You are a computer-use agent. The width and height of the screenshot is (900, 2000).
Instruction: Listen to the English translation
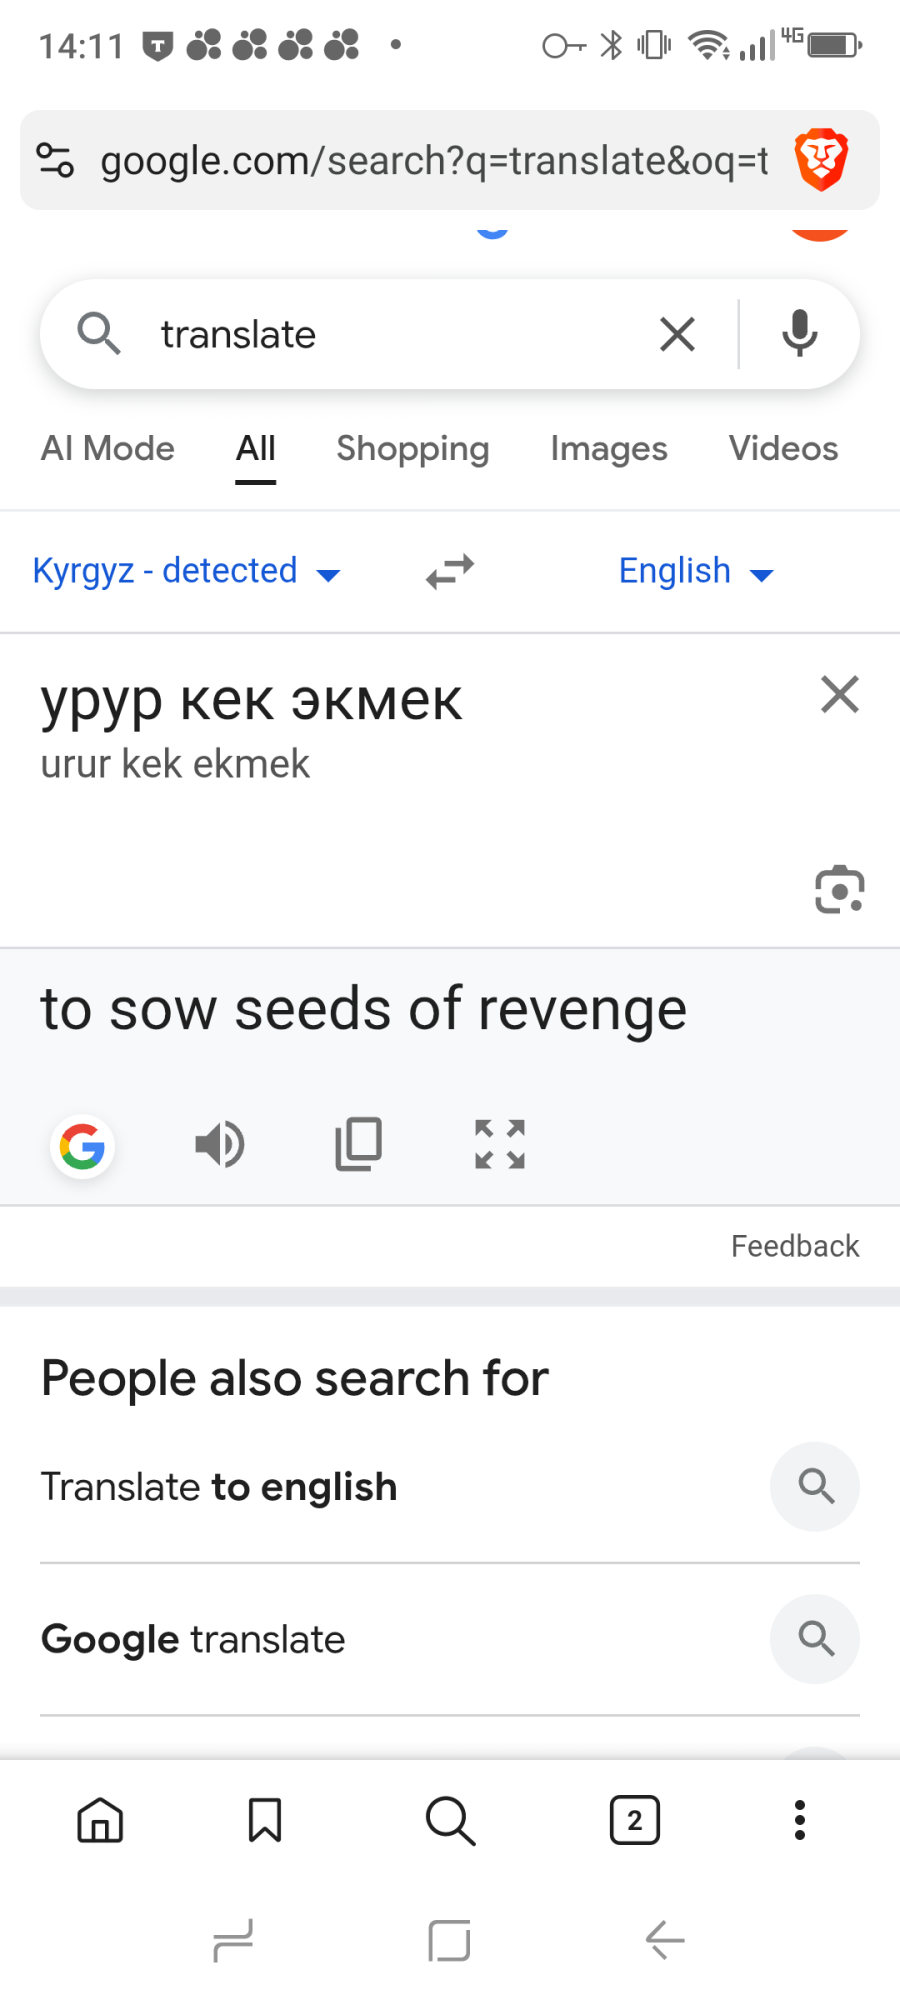coord(219,1144)
